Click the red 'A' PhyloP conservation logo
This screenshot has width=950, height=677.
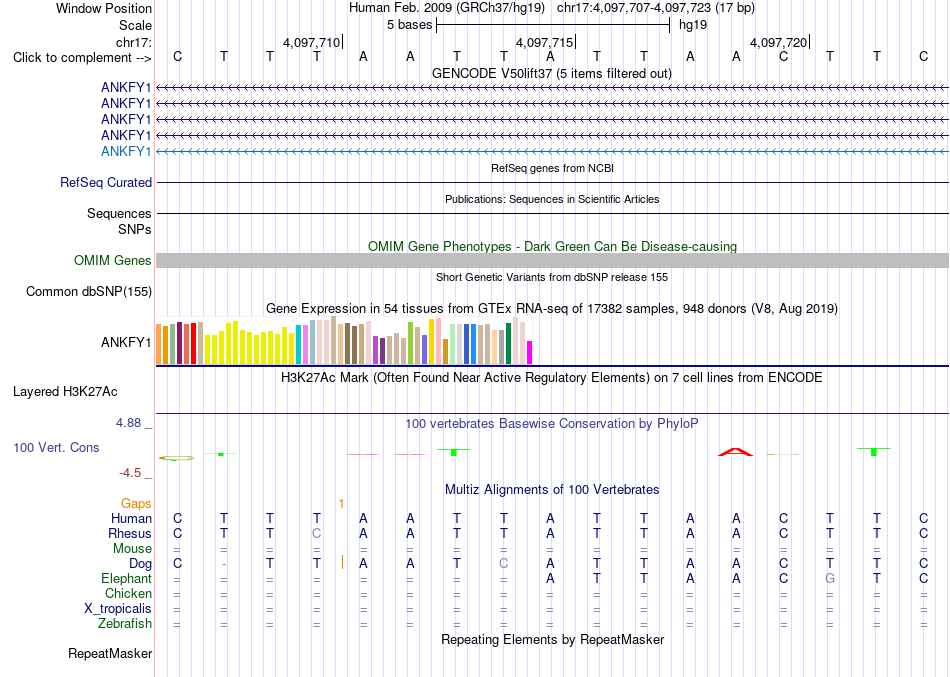coord(736,452)
